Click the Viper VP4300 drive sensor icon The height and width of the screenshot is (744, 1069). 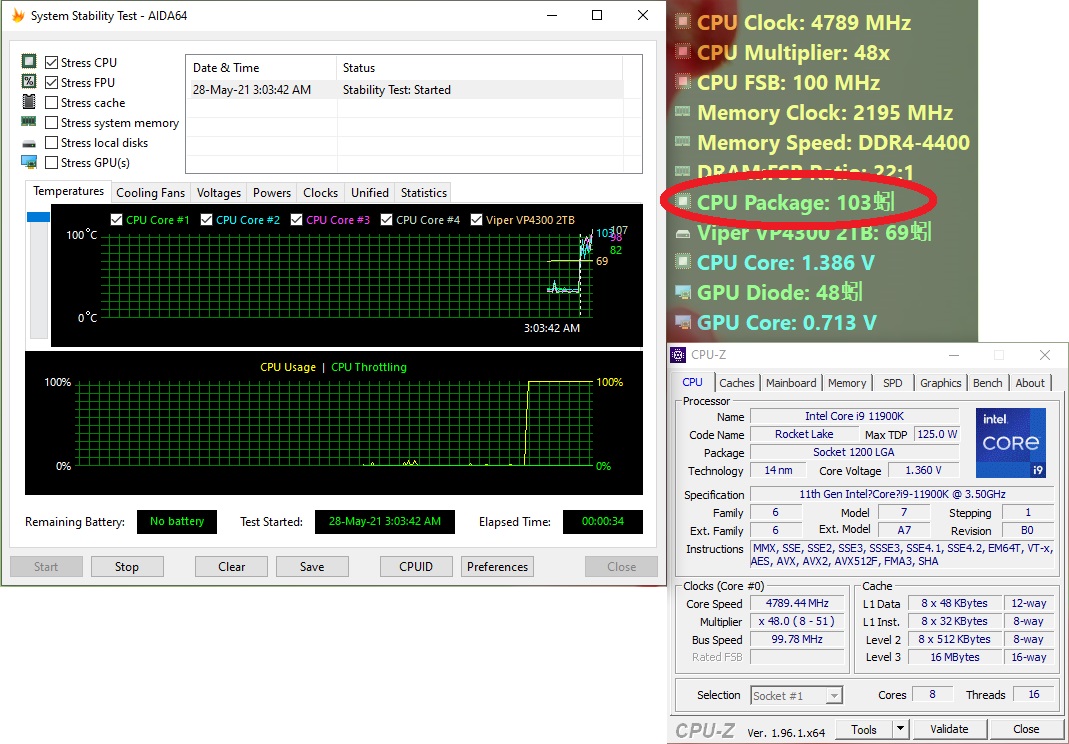pyautogui.click(x=682, y=233)
